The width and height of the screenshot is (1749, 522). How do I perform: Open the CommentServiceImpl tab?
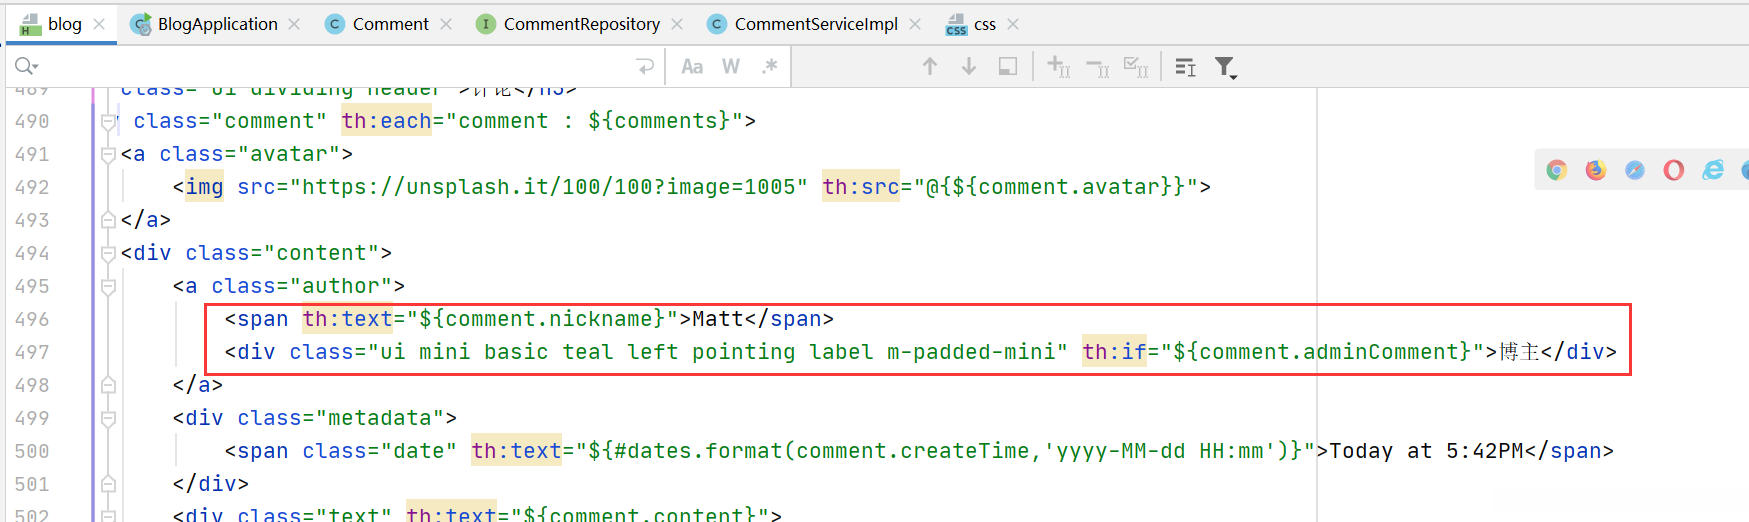coord(816,24)
